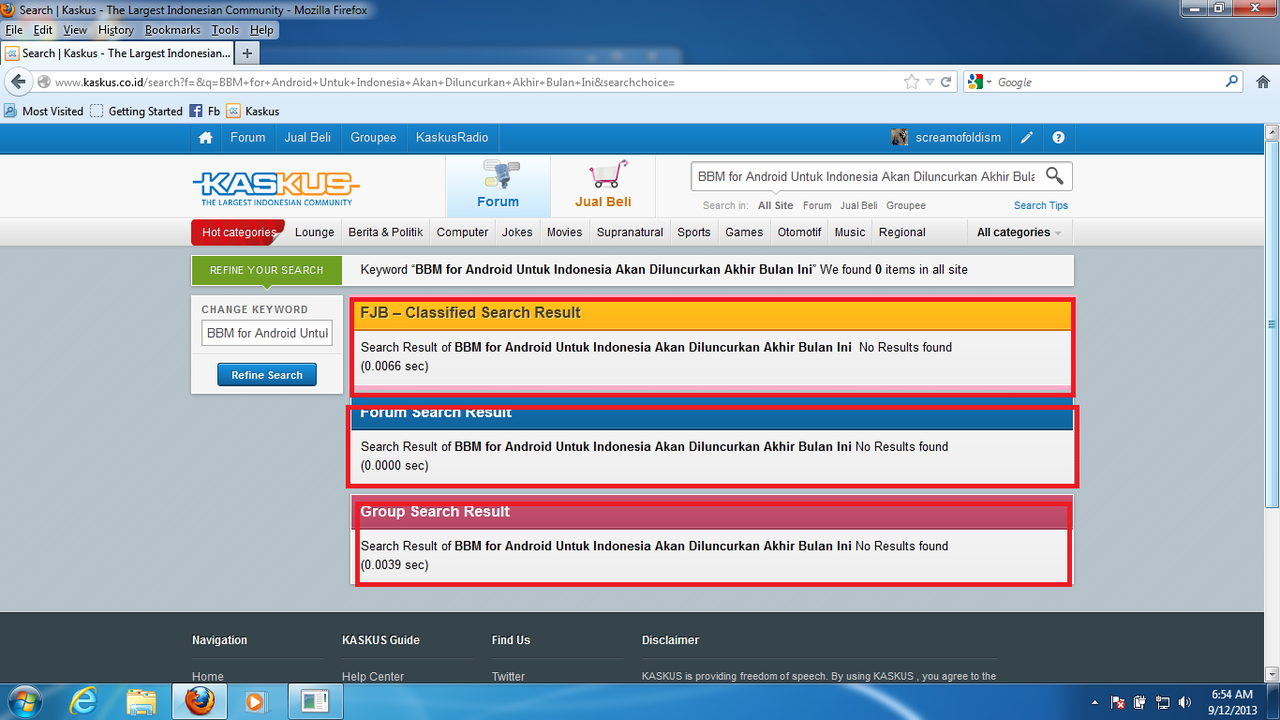
Task: Click the KASKUS logo
Action: [275, 187]
